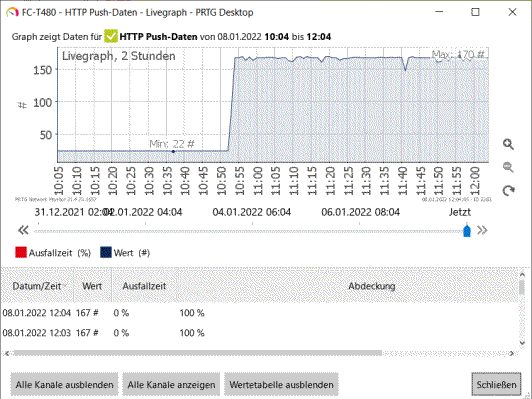Minimize the Livegraph window

(439, 12)
